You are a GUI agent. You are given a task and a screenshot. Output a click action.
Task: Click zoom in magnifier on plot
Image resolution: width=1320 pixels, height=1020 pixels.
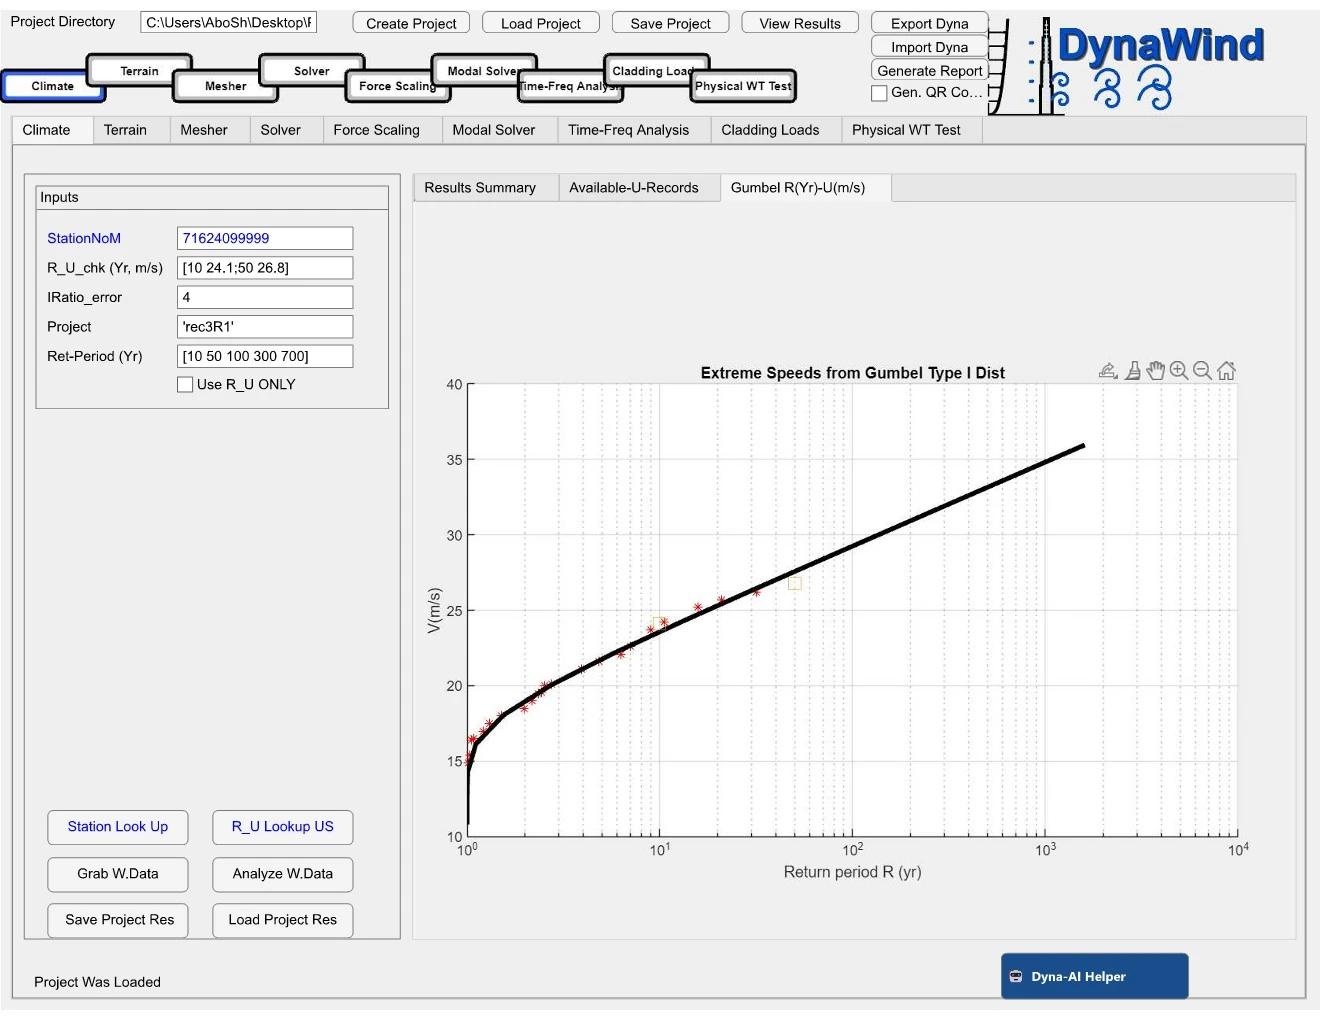[1179, 371]
